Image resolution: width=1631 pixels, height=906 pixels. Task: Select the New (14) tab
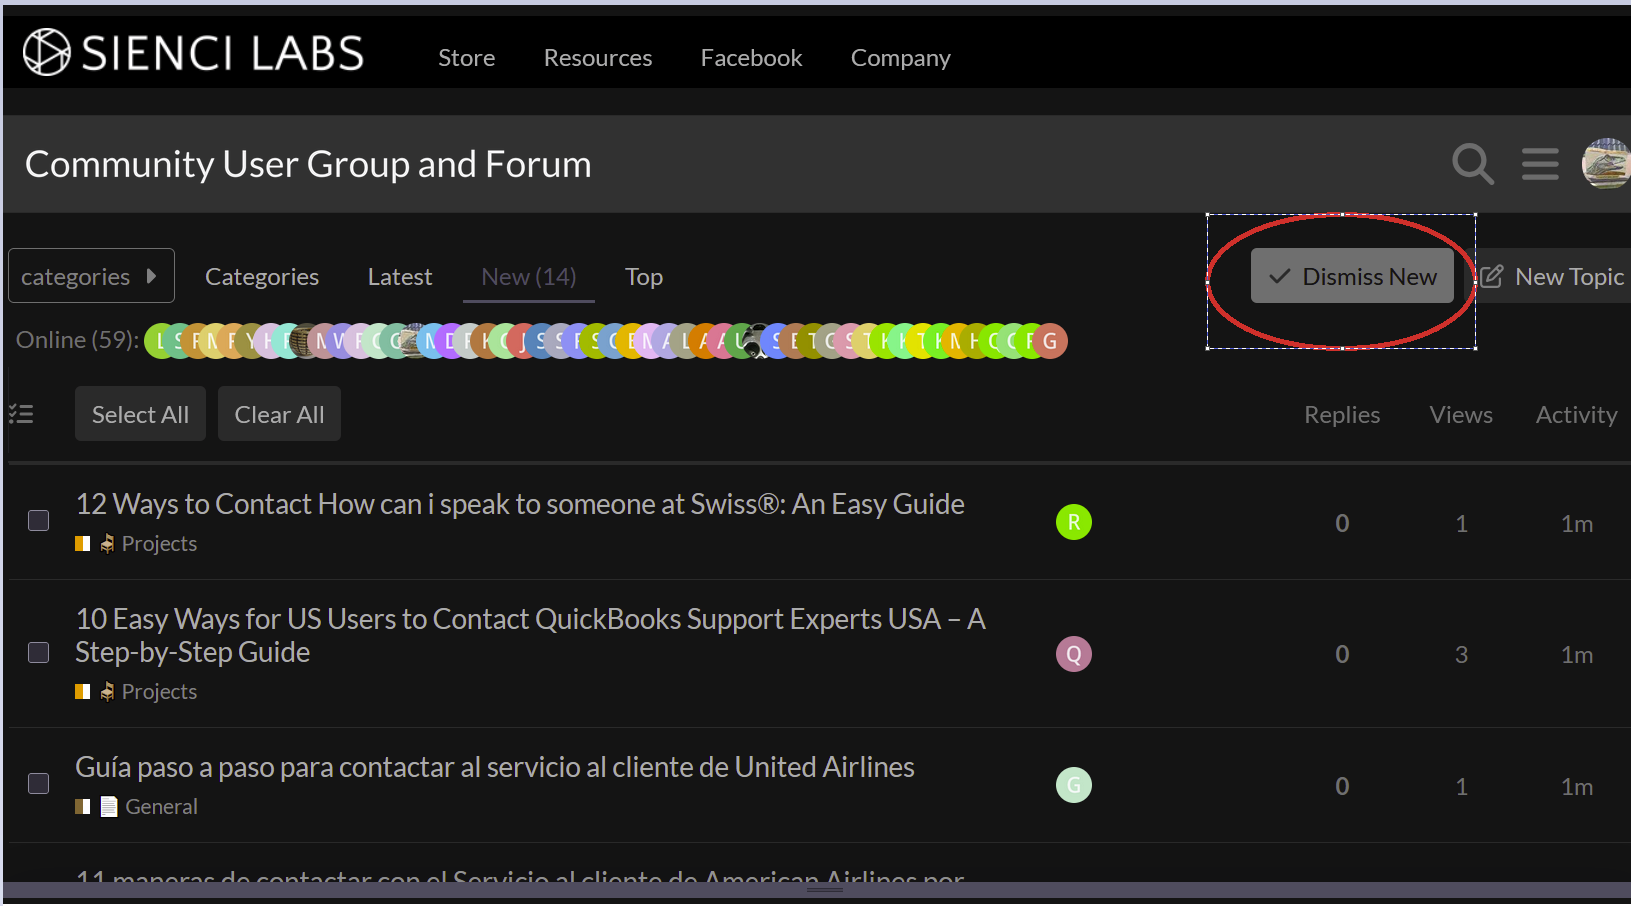(x=529, y=277)
